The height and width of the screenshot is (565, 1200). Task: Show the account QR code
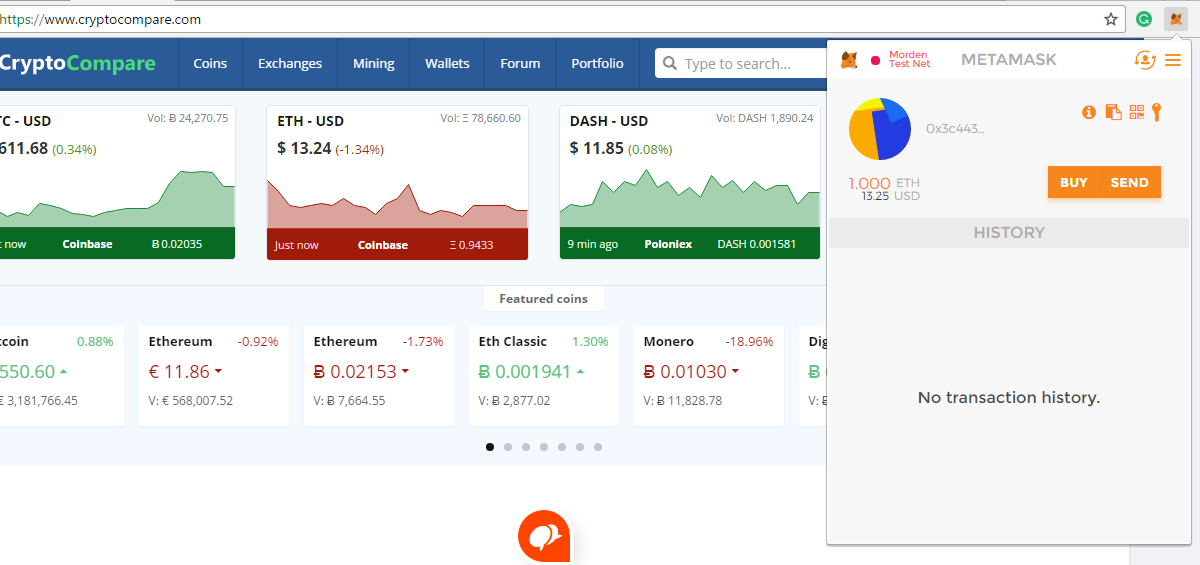tap(1136, 112)
